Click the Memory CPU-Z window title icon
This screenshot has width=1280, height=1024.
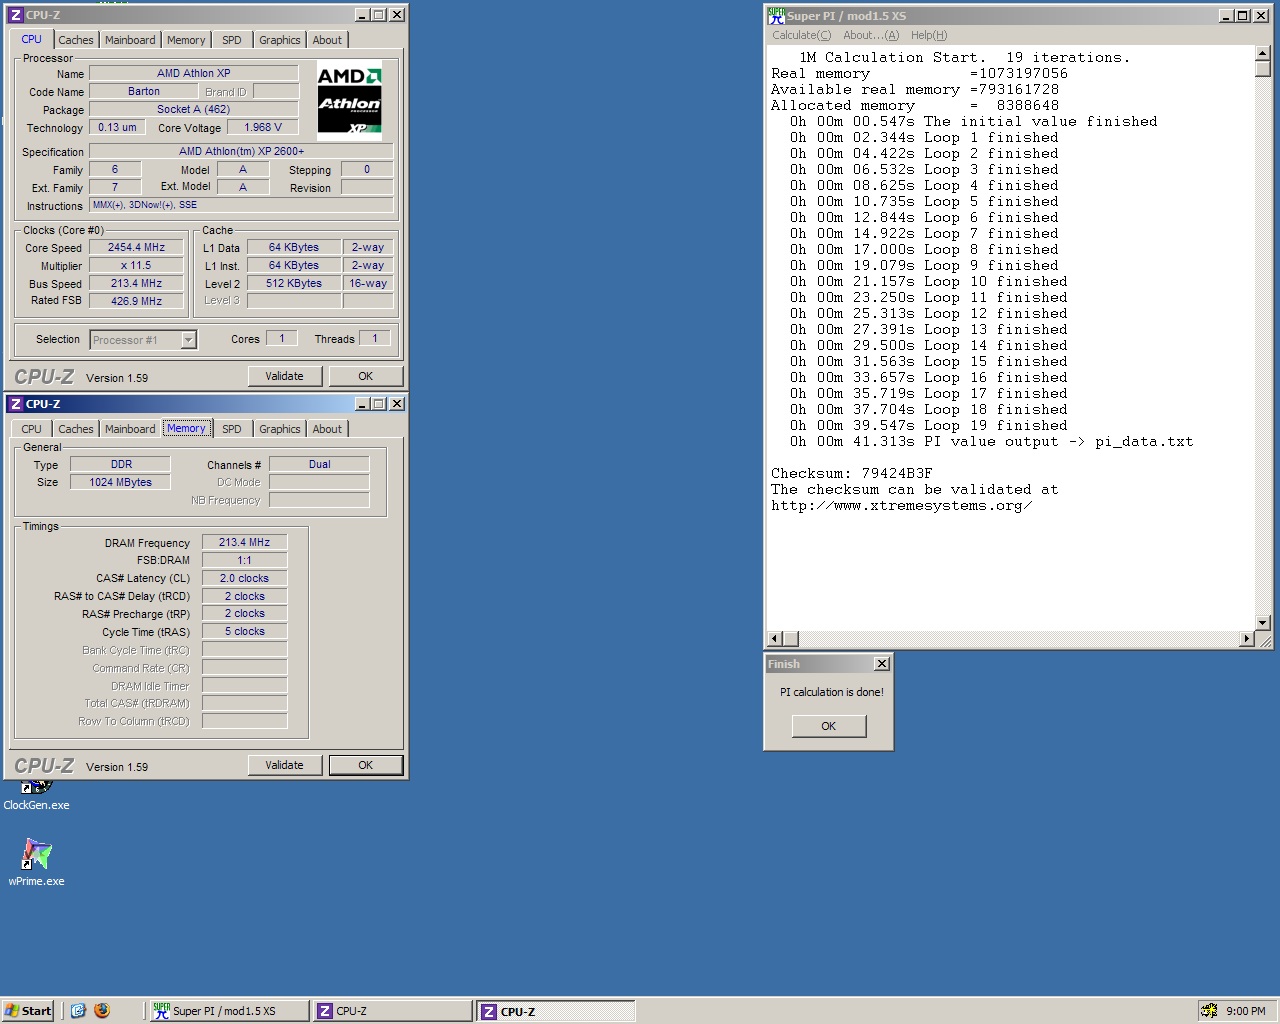(x=15, y=404)
